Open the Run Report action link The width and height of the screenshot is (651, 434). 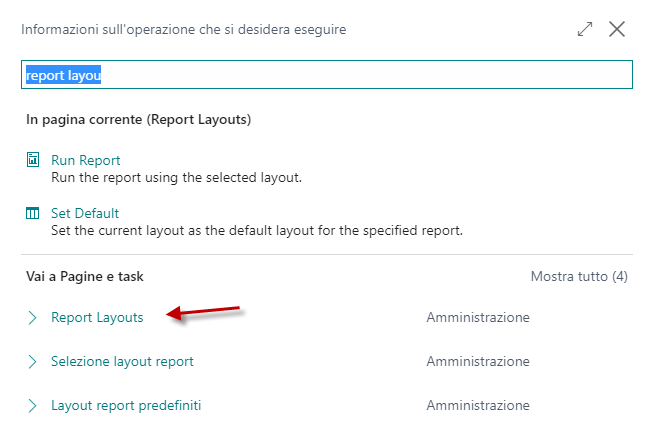click(x=86, y=160)
